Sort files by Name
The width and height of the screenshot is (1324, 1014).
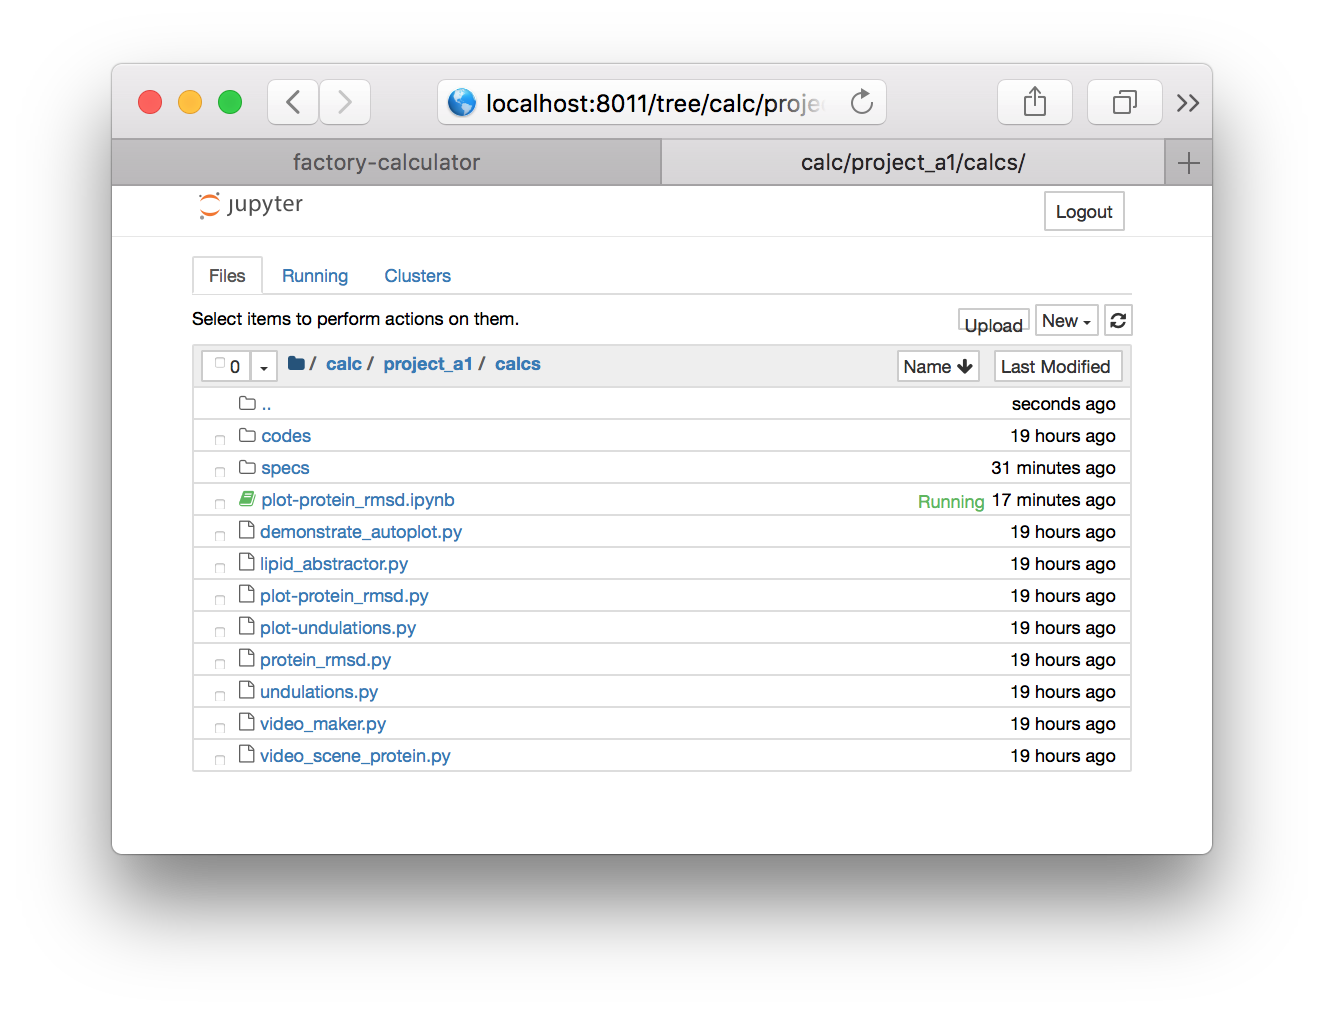pyautogui.click(x=938, y=366)
